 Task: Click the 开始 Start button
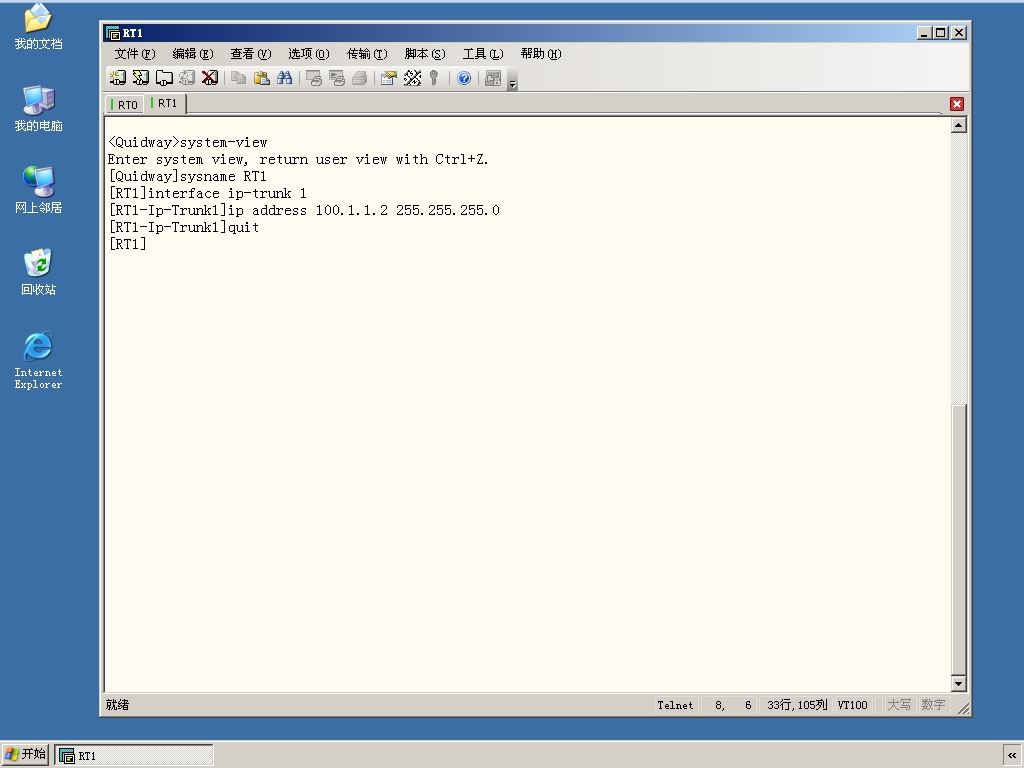coord(25,754)
